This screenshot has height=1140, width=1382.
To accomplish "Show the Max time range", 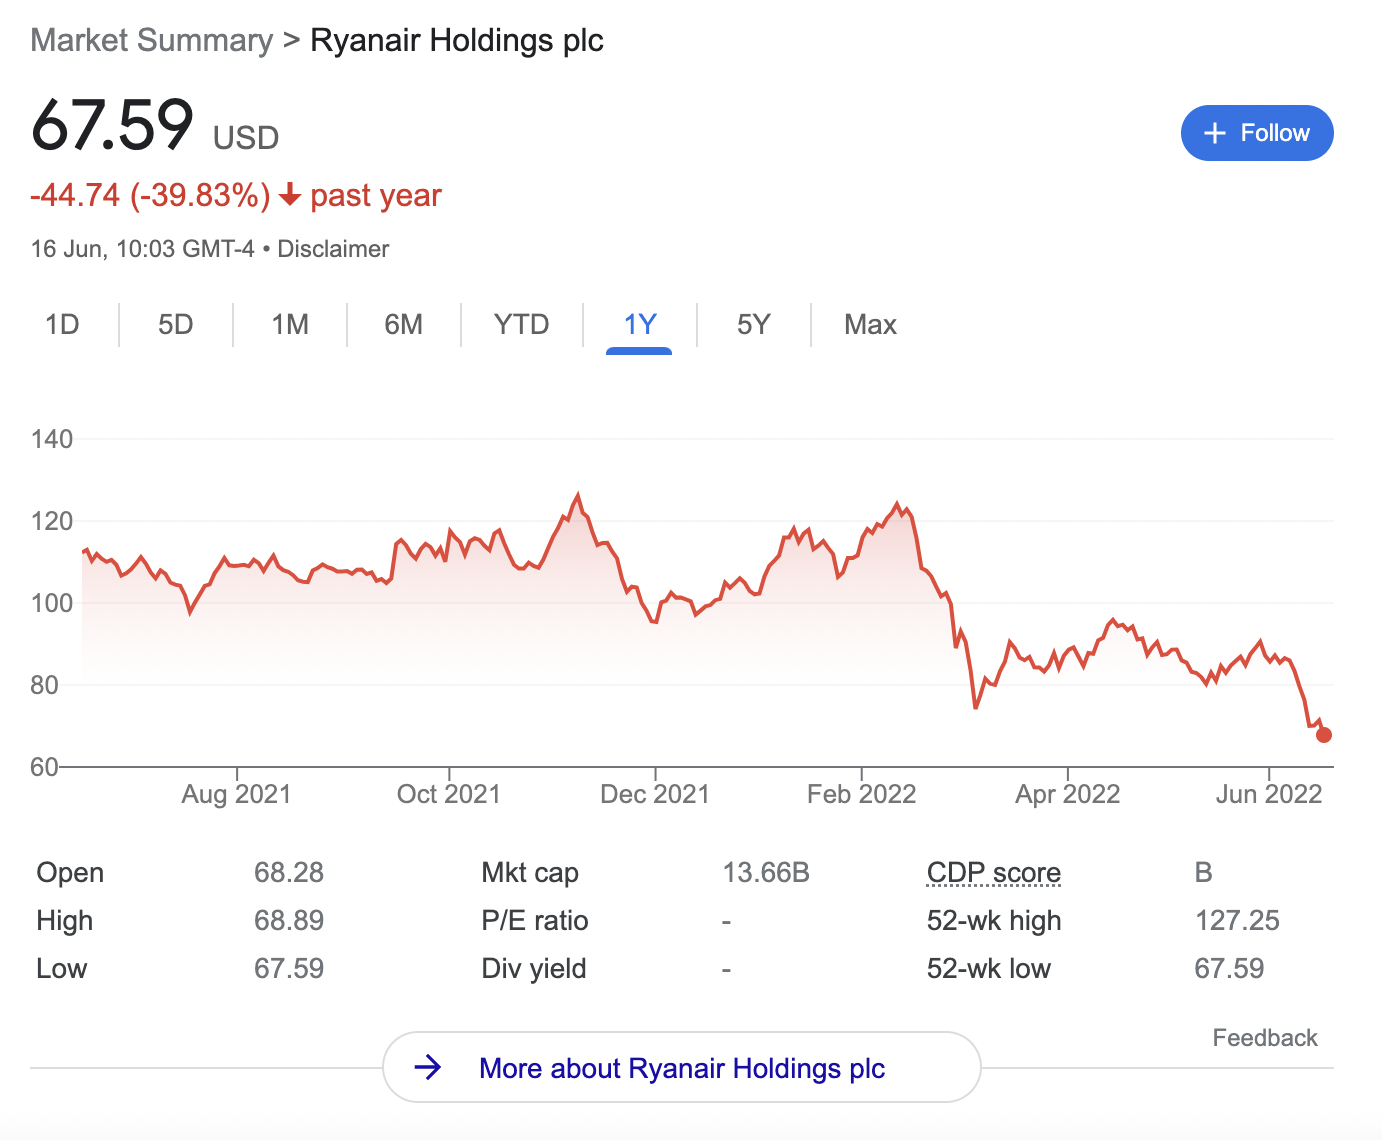I will pyautogui.click(x=870, y=325).
